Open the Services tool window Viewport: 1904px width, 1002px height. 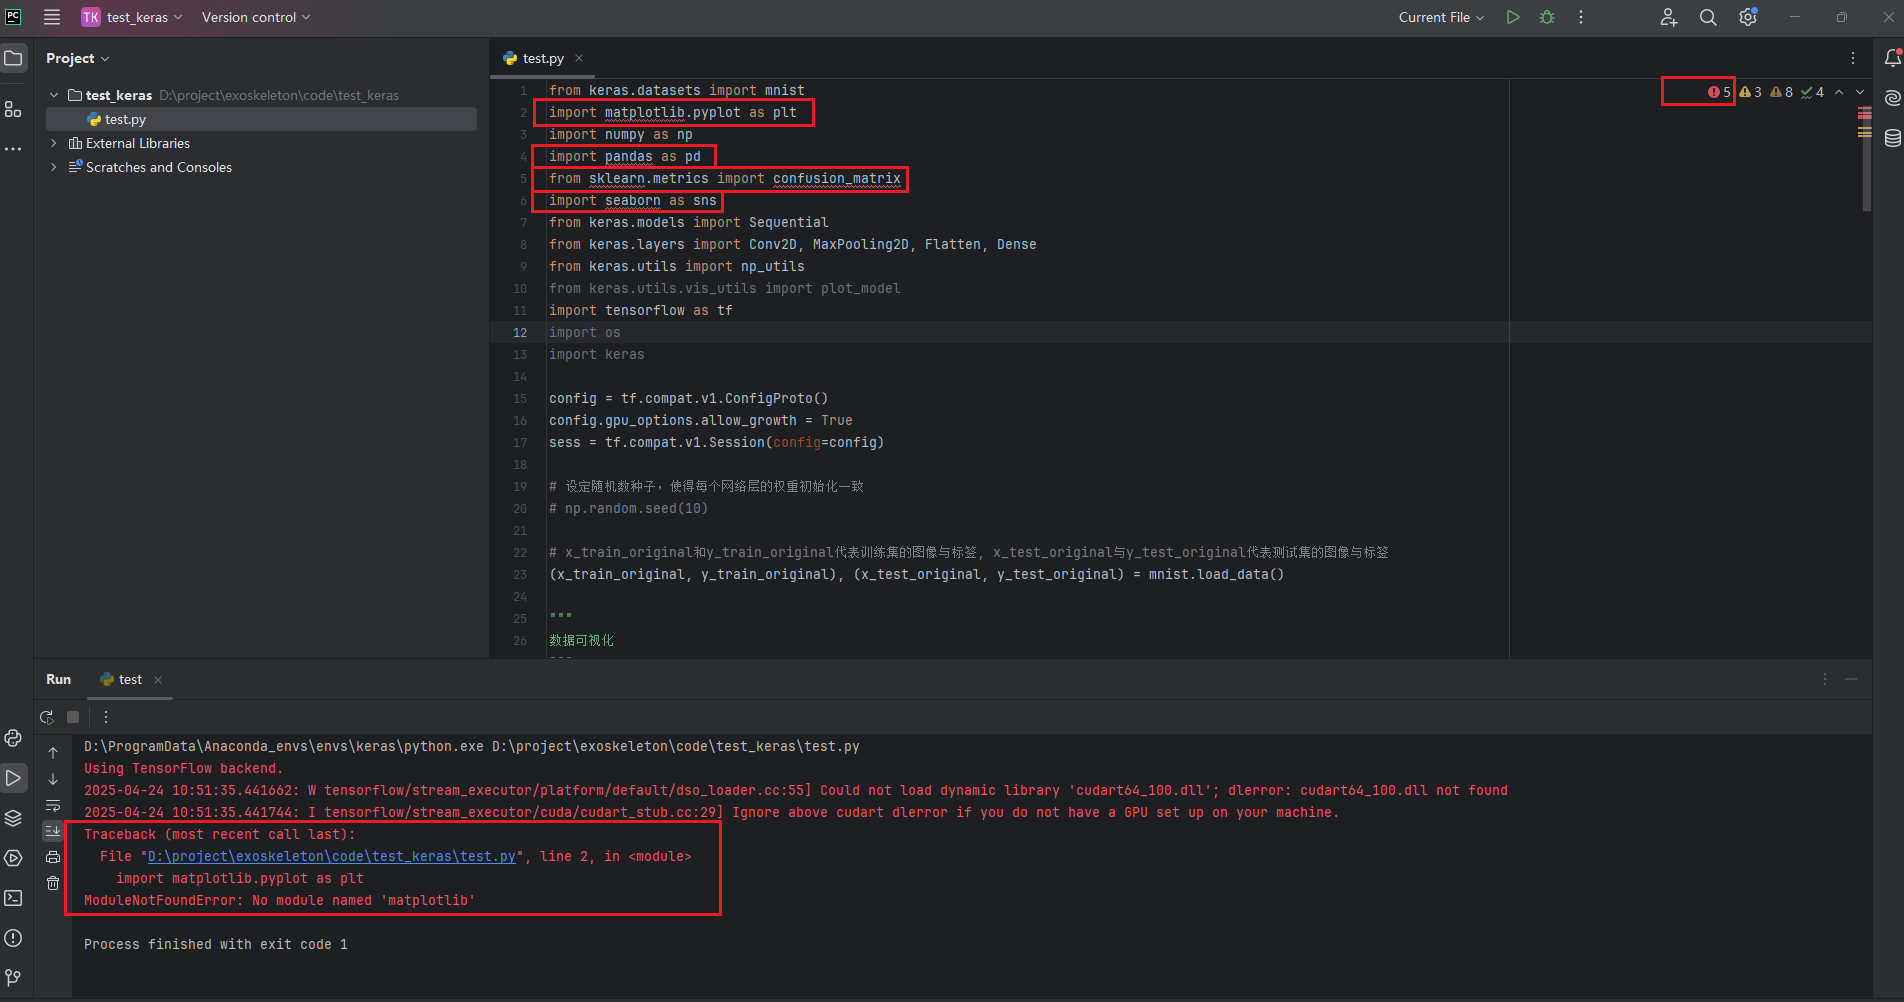tap(13, 858)
